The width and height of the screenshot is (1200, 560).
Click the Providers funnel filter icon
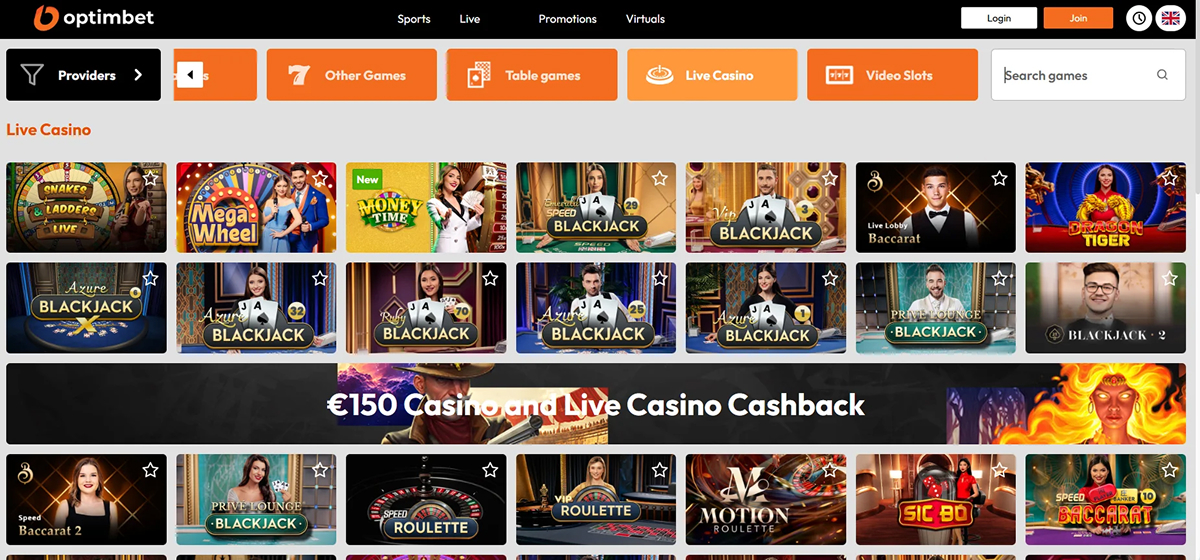(x=32, y=75)
